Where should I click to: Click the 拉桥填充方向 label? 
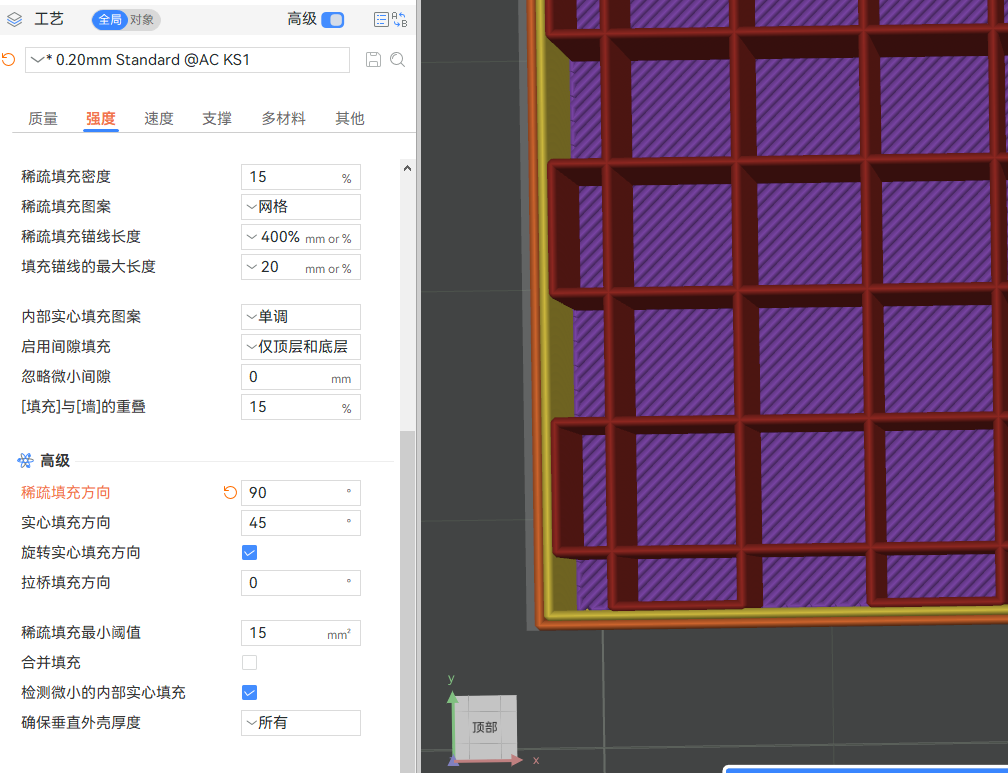click(66, 583)
